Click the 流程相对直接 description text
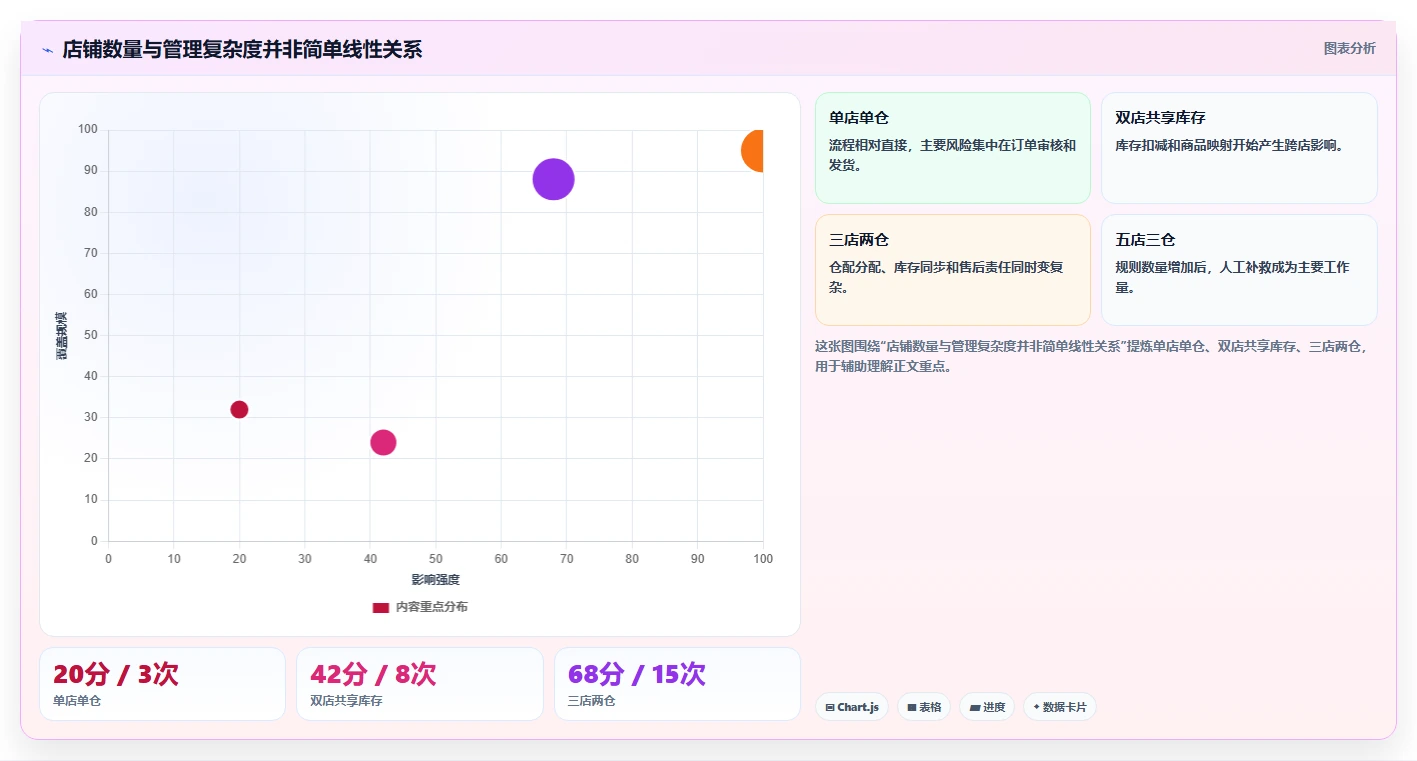Screen dimensions: 1417x761 coord(952,155)
